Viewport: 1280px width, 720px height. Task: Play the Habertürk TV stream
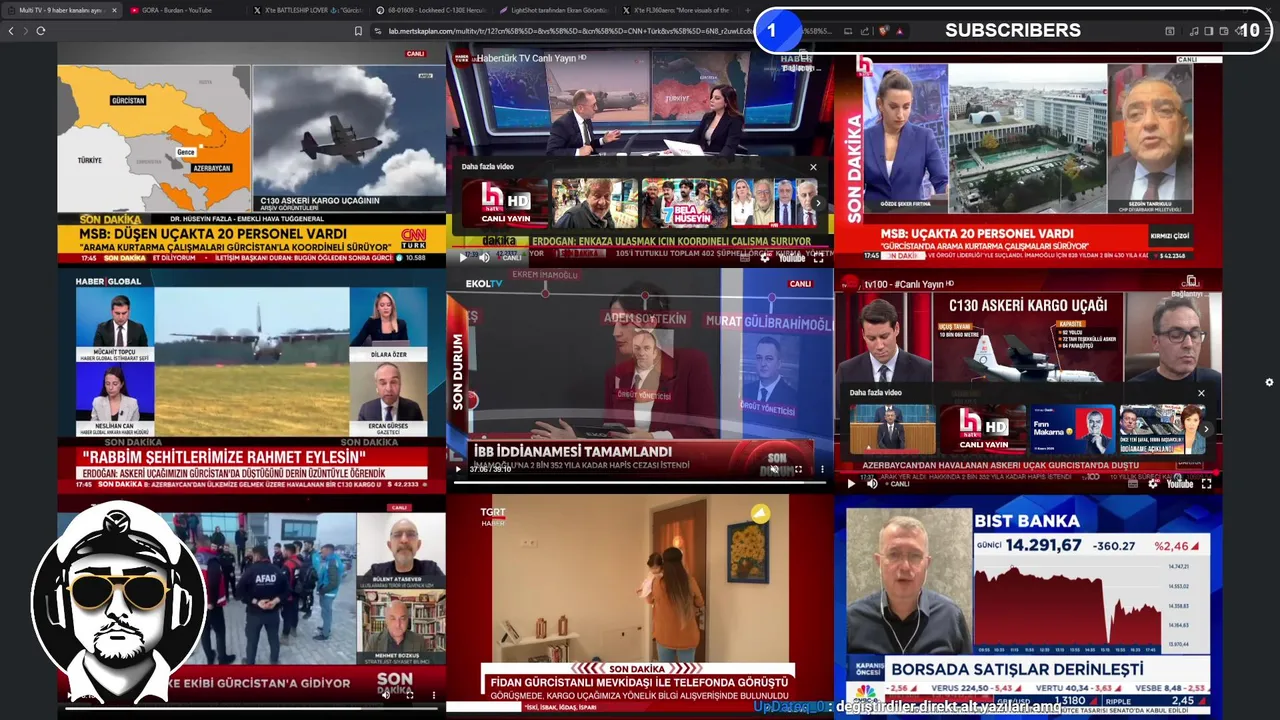(462, 257)
